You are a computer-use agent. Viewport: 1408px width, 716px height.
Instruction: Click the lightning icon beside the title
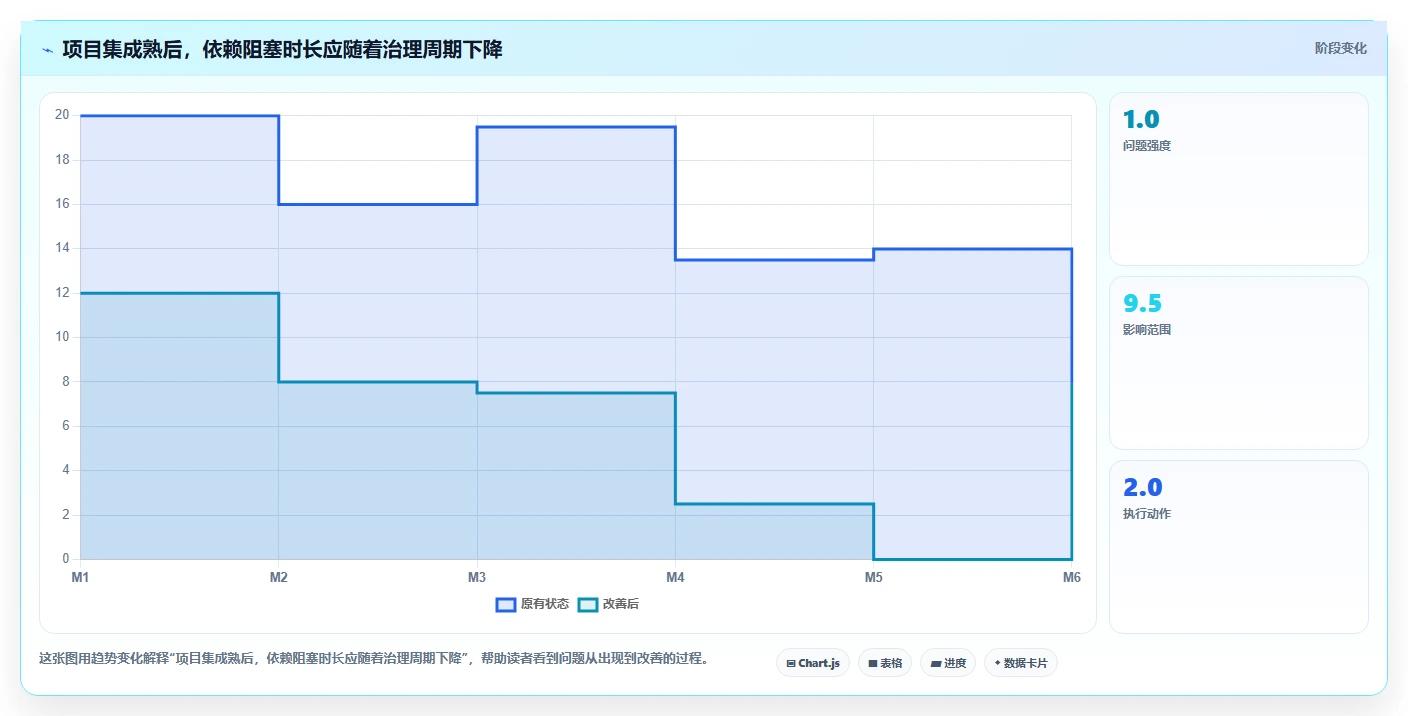pyautogui.click(x=48, y=49)
